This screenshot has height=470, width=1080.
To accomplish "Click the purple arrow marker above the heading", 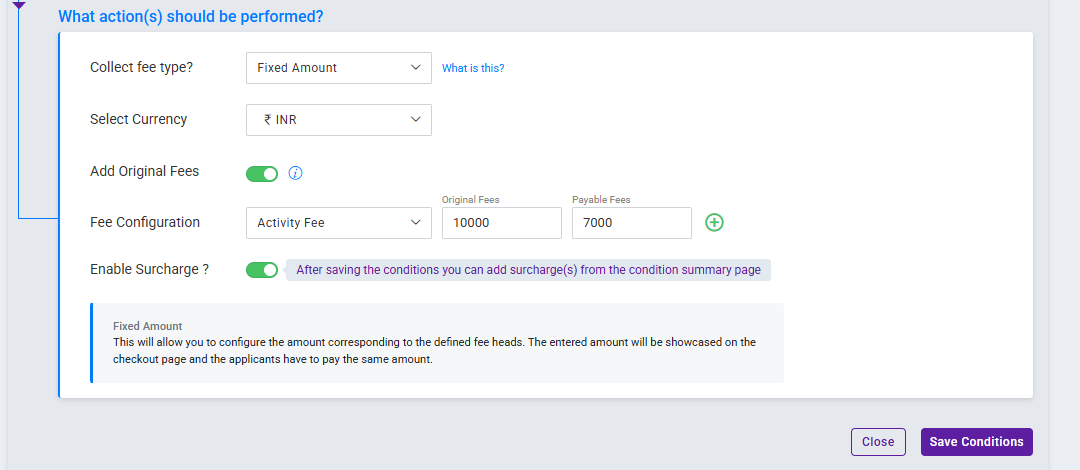I will coord(18,5).
